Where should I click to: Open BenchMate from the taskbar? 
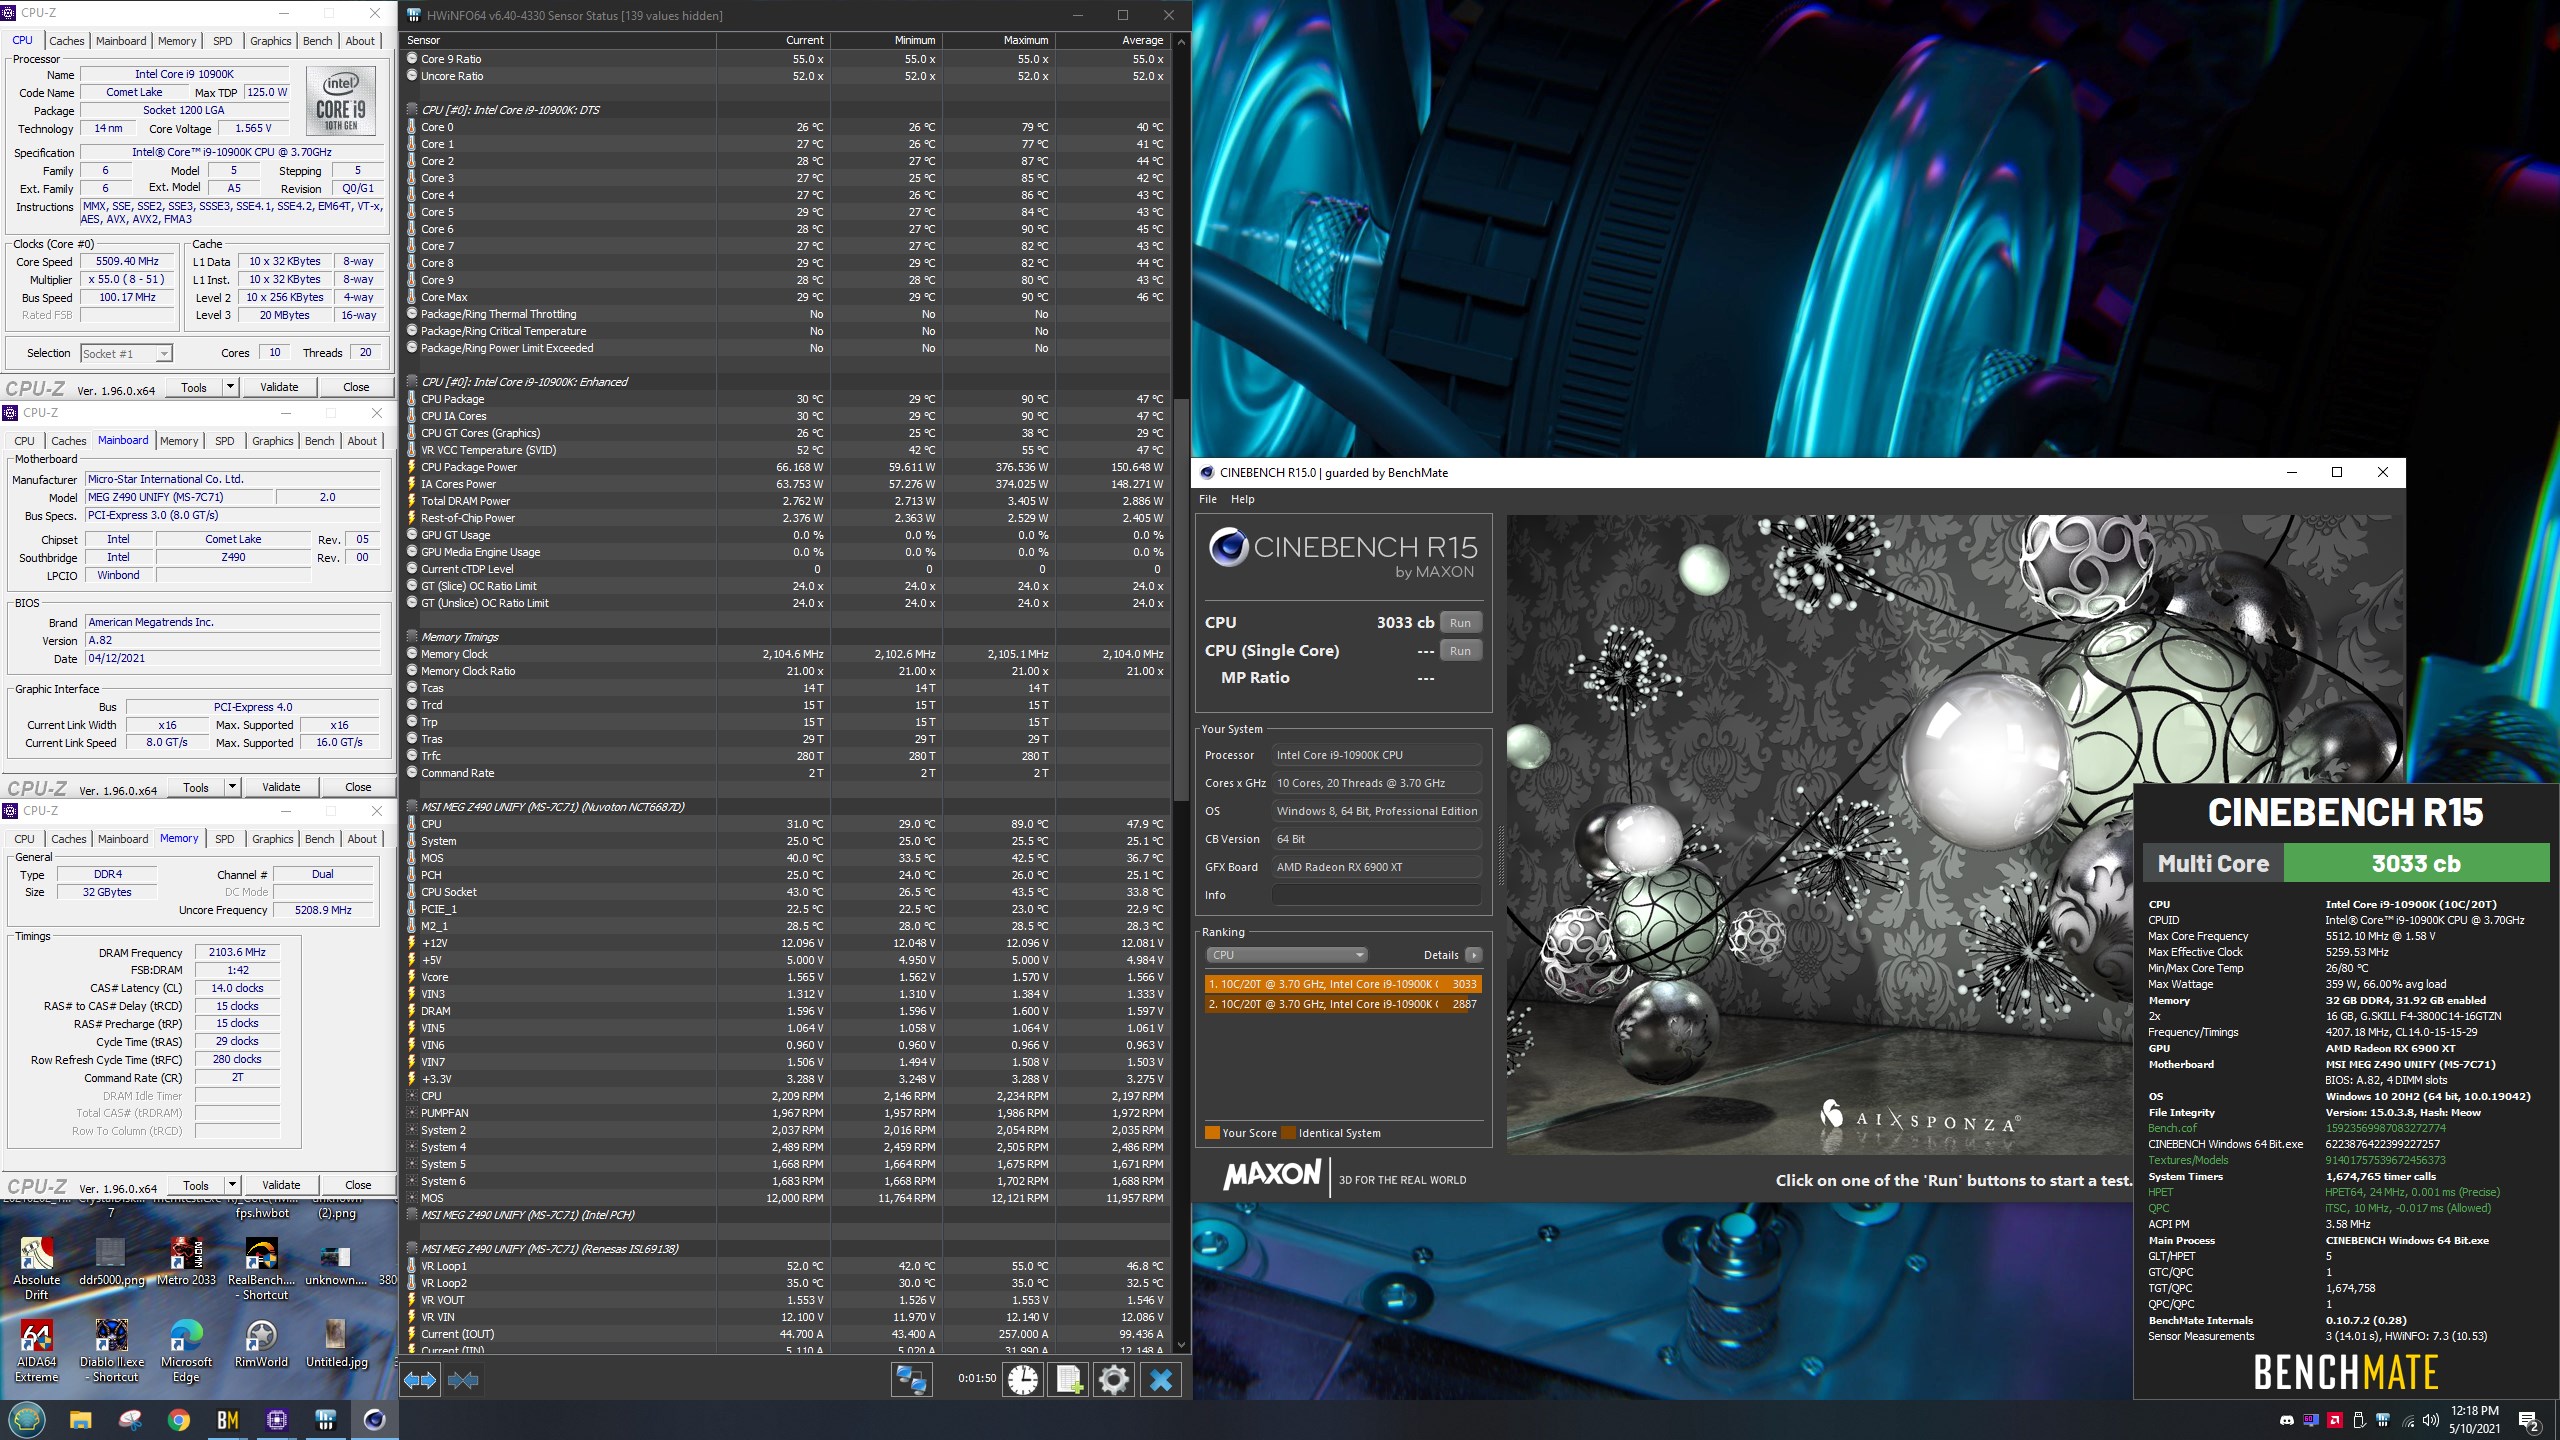[x=228, y=1420]
